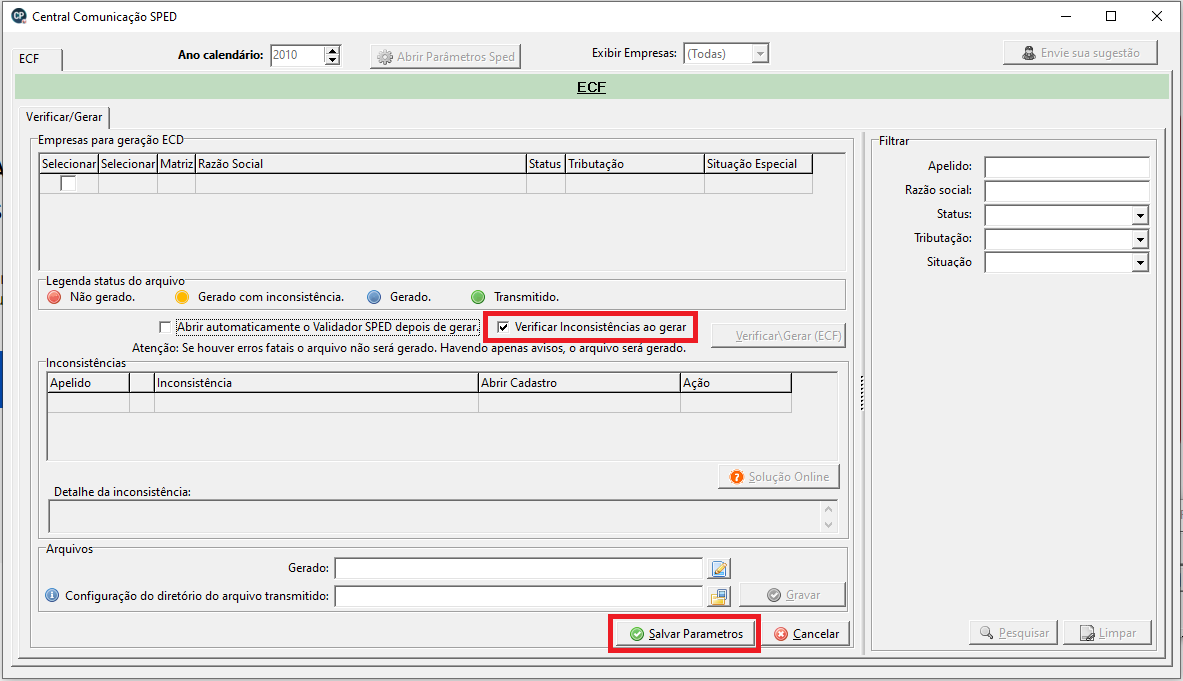This screenshot has height=681, width=1183.
Task: Click the Apelido column header in Inconsistências grid
Action: [88, 383]
